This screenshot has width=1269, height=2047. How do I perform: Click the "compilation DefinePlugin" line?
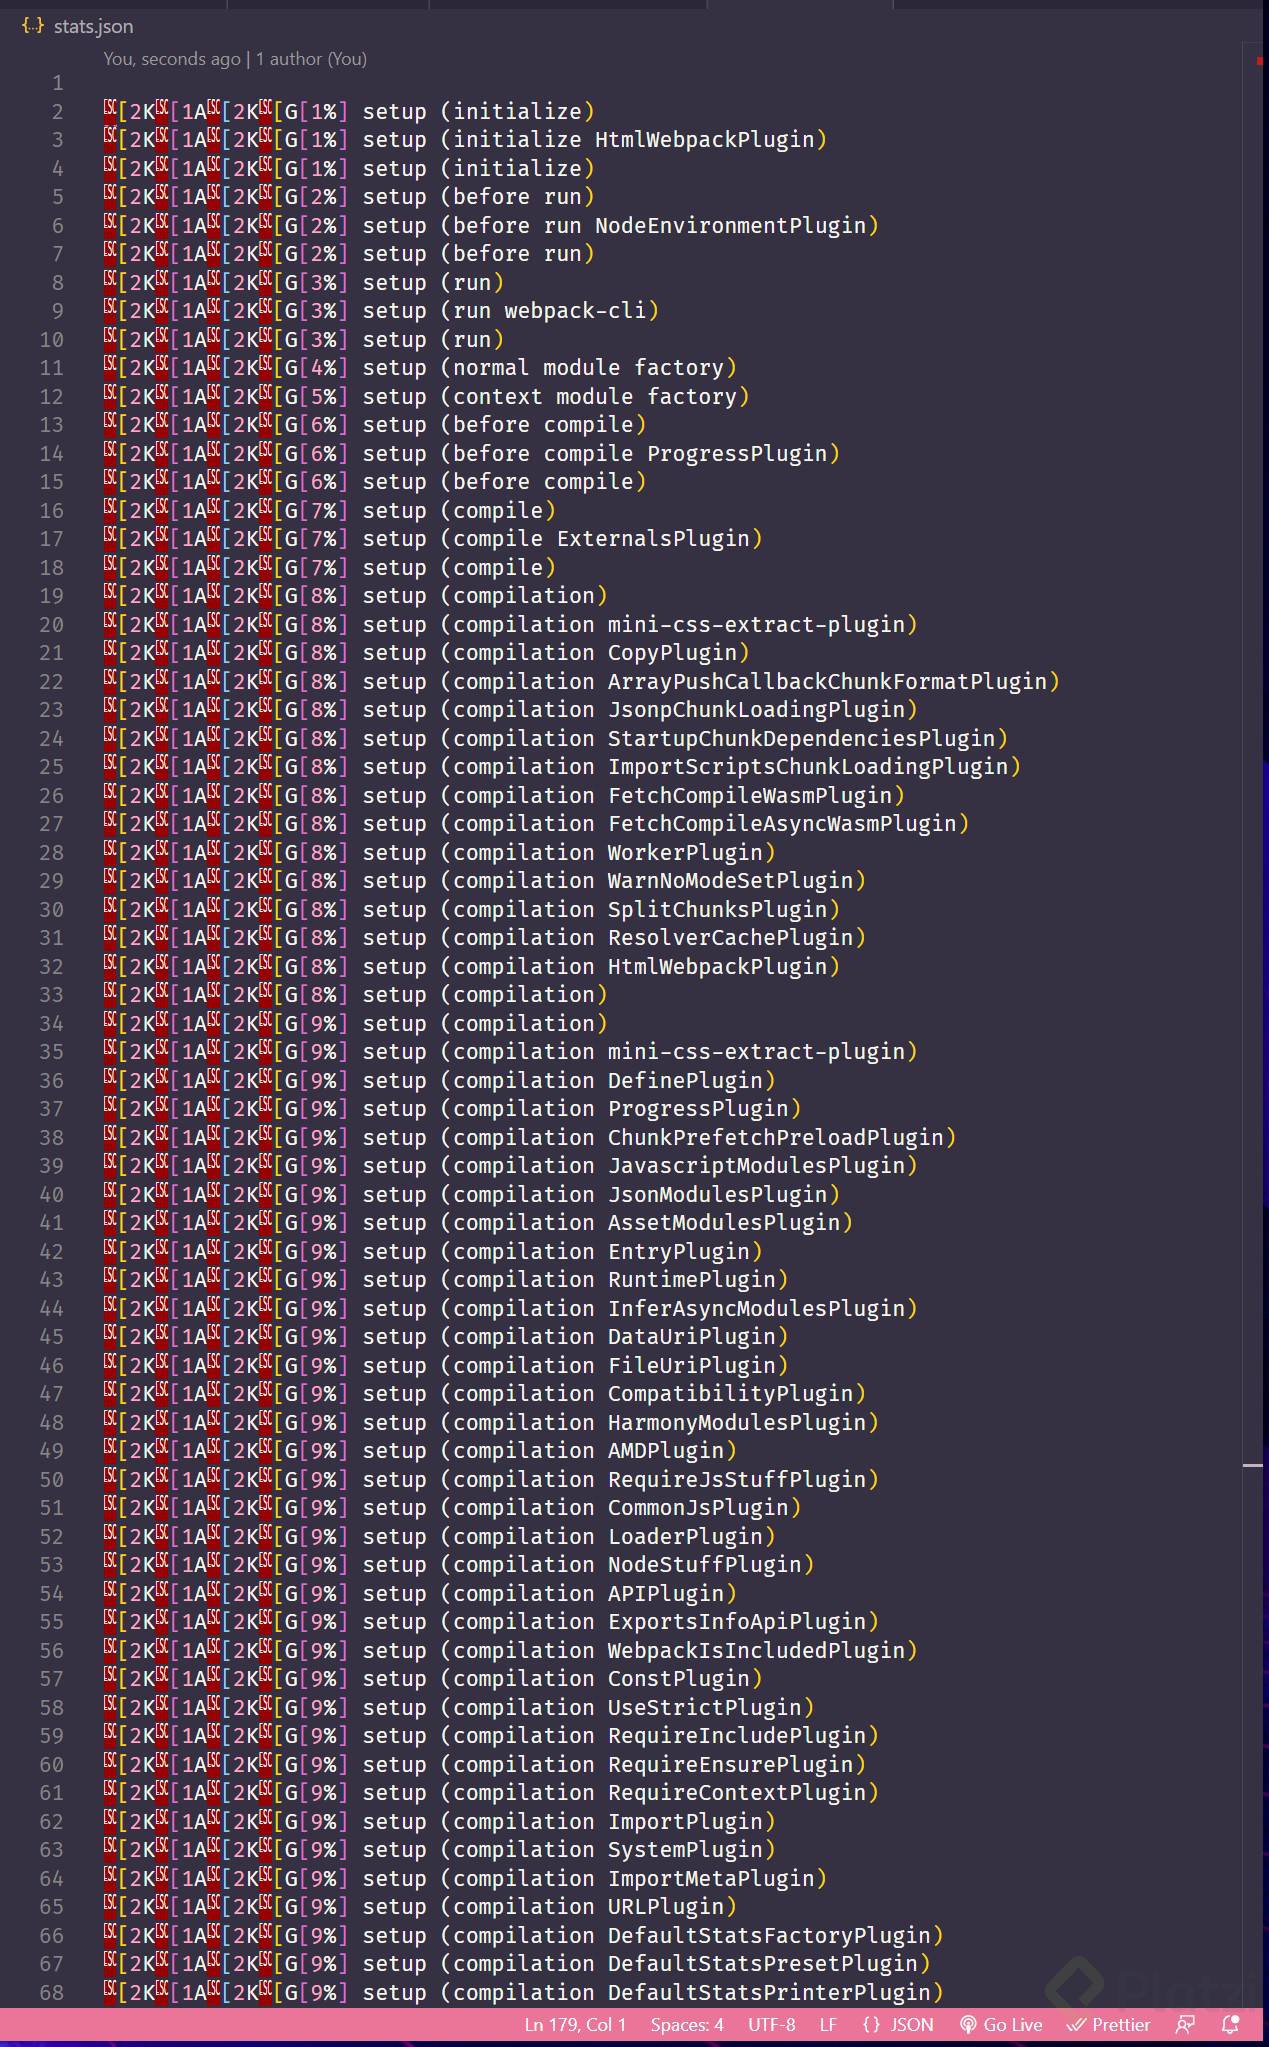(x=440, y=1081)
